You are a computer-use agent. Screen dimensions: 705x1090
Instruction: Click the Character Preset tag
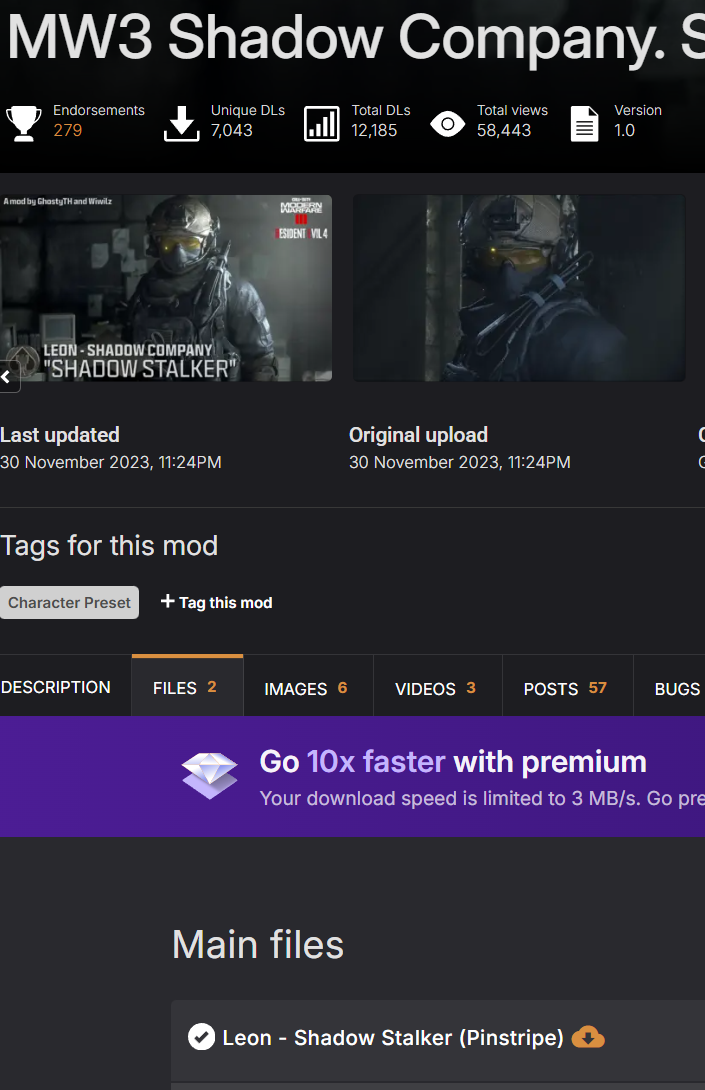[x=69, y=602]
